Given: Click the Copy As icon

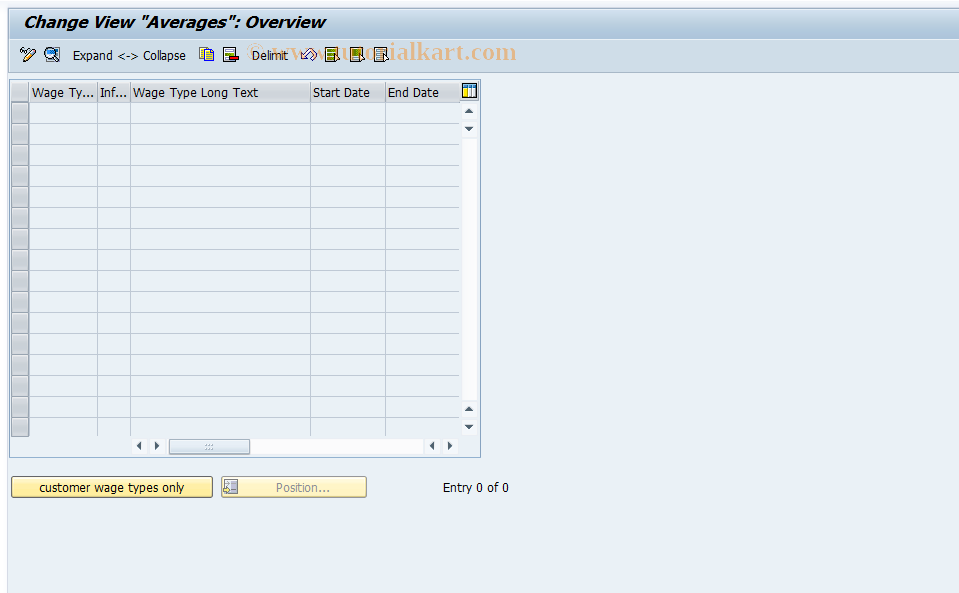Looking at the screenshot, I should coord(207,55).
